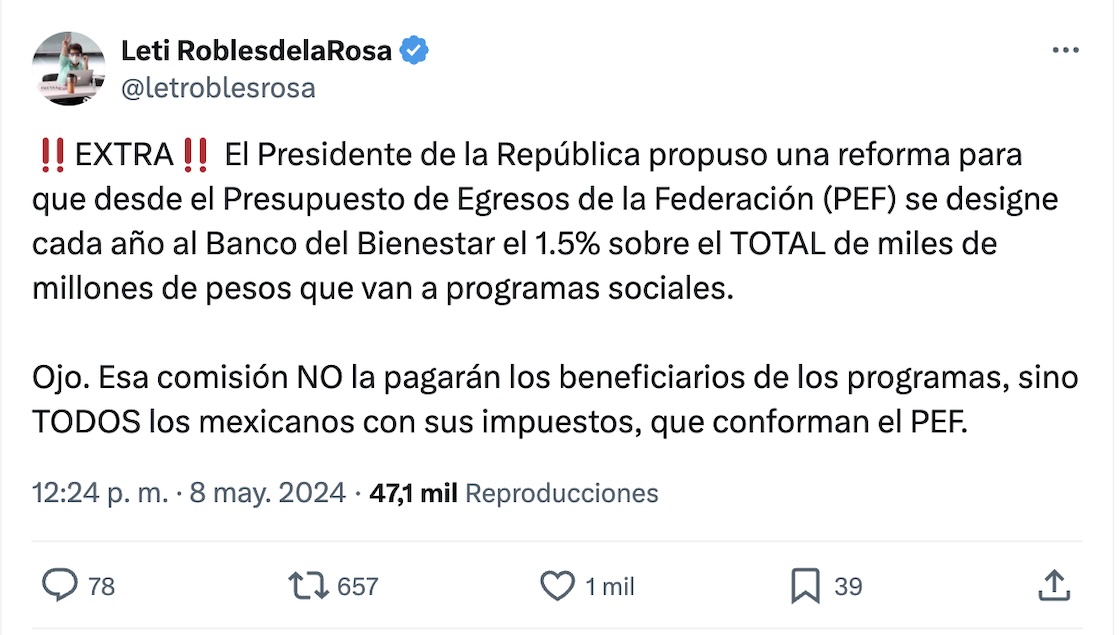Click the repost count of 657

(358, 586)
